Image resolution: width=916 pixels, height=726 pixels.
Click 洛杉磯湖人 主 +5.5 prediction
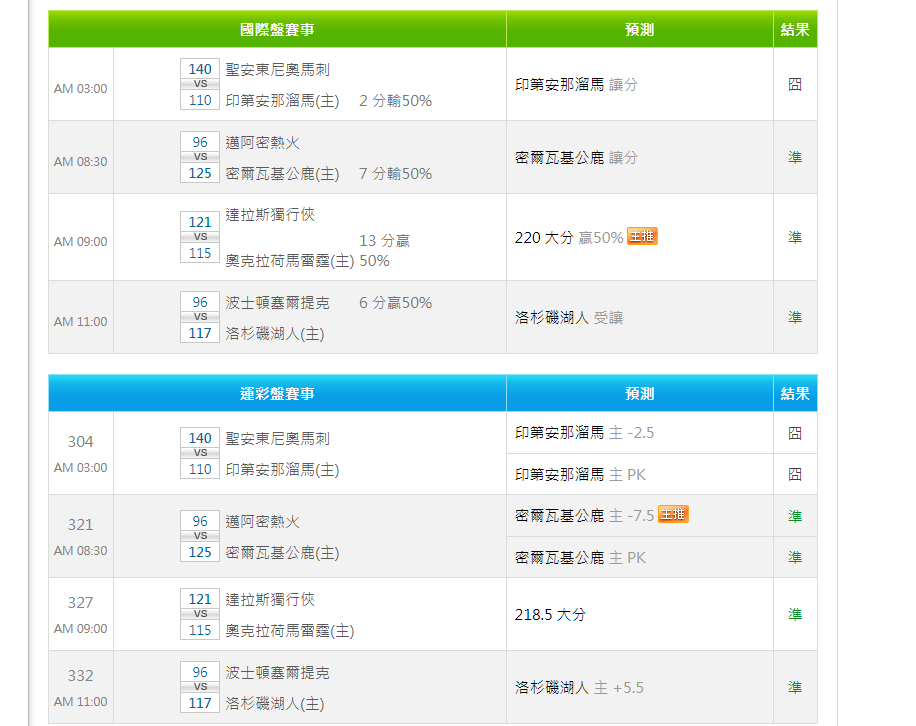tap(579, 687)
